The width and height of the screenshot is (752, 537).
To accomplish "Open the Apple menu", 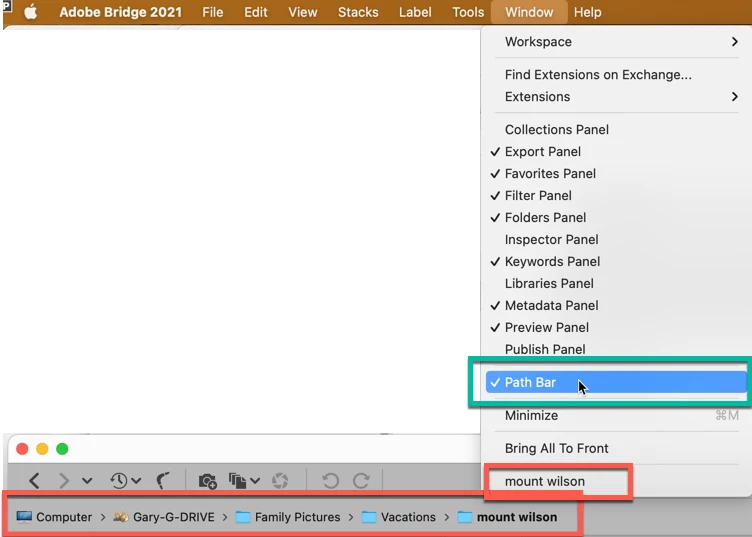I will point(31,12).
